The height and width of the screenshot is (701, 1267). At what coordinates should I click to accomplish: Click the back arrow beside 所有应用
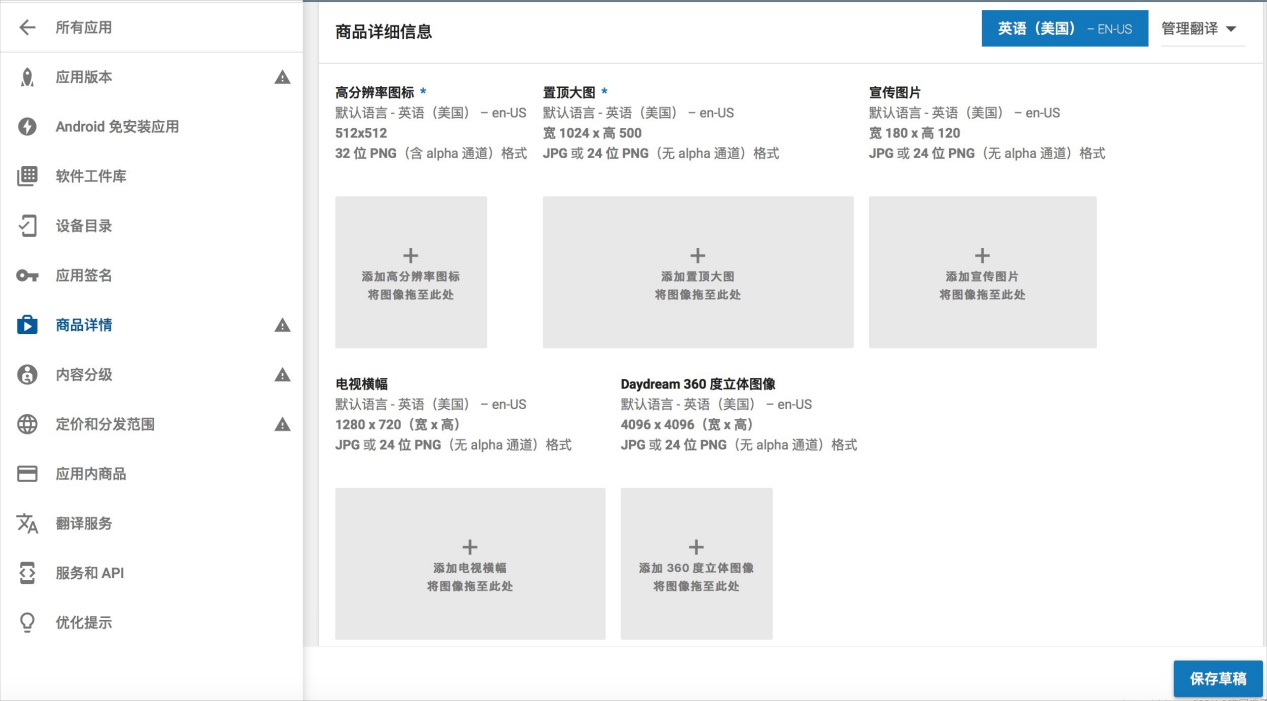[27, 28]
